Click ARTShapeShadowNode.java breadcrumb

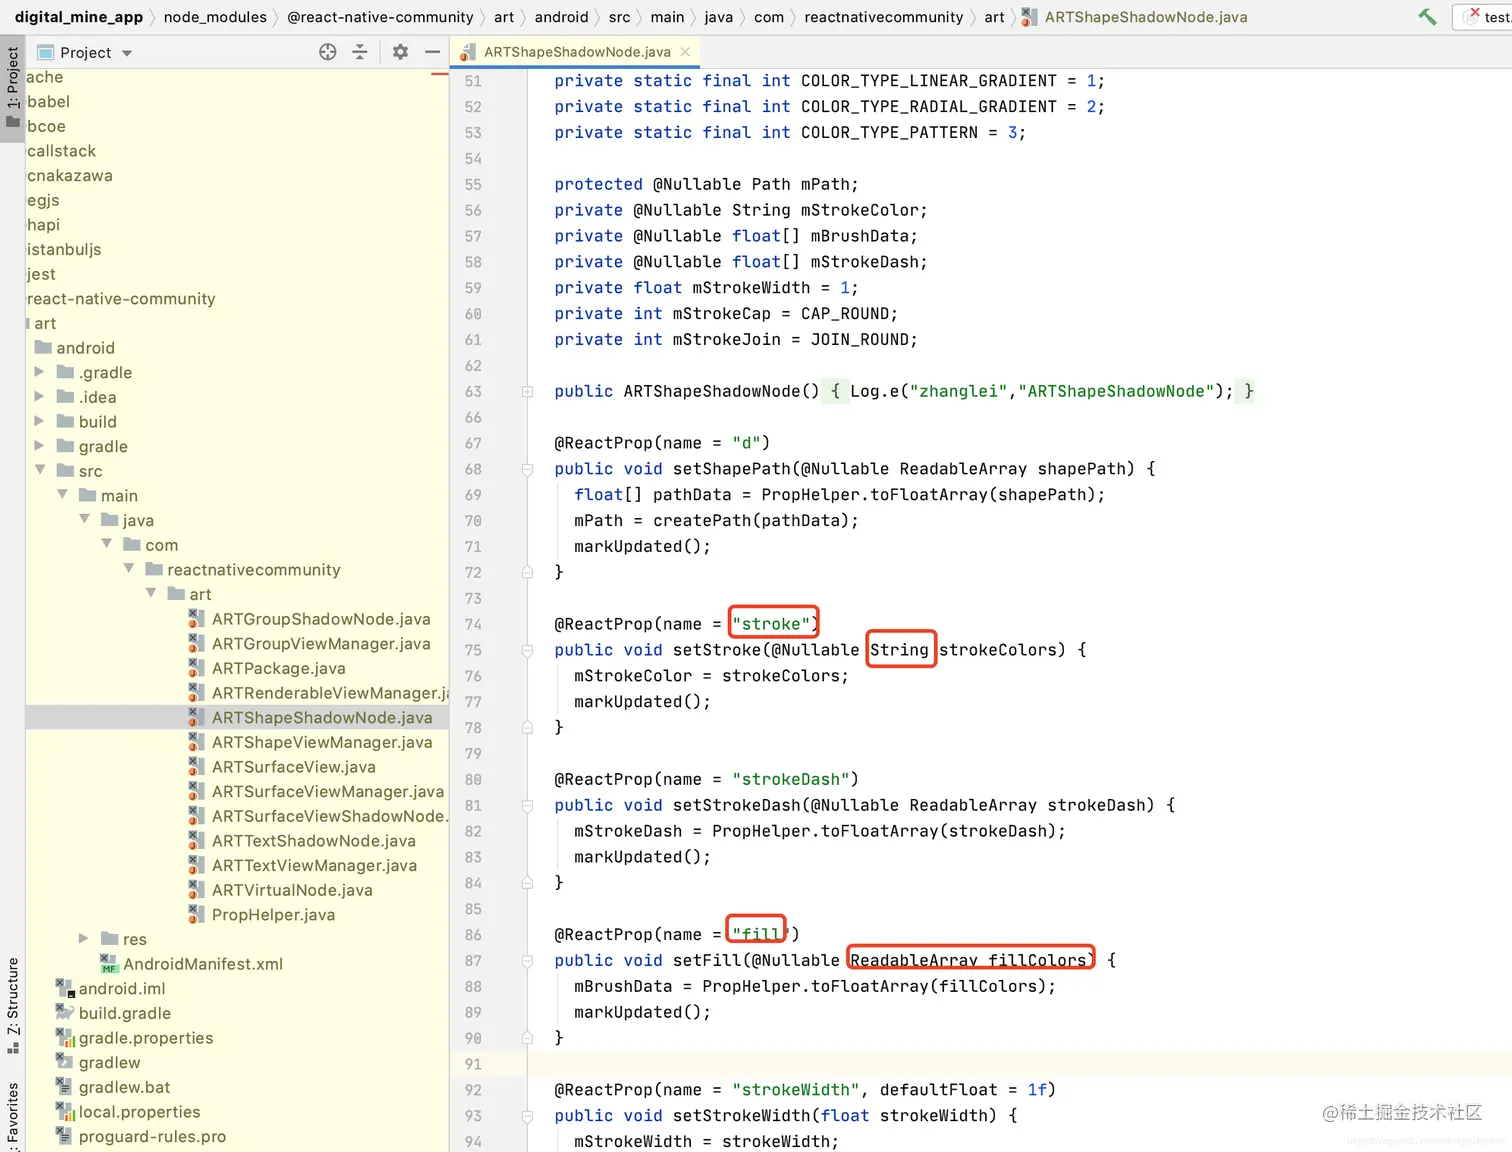[1145, 17]
